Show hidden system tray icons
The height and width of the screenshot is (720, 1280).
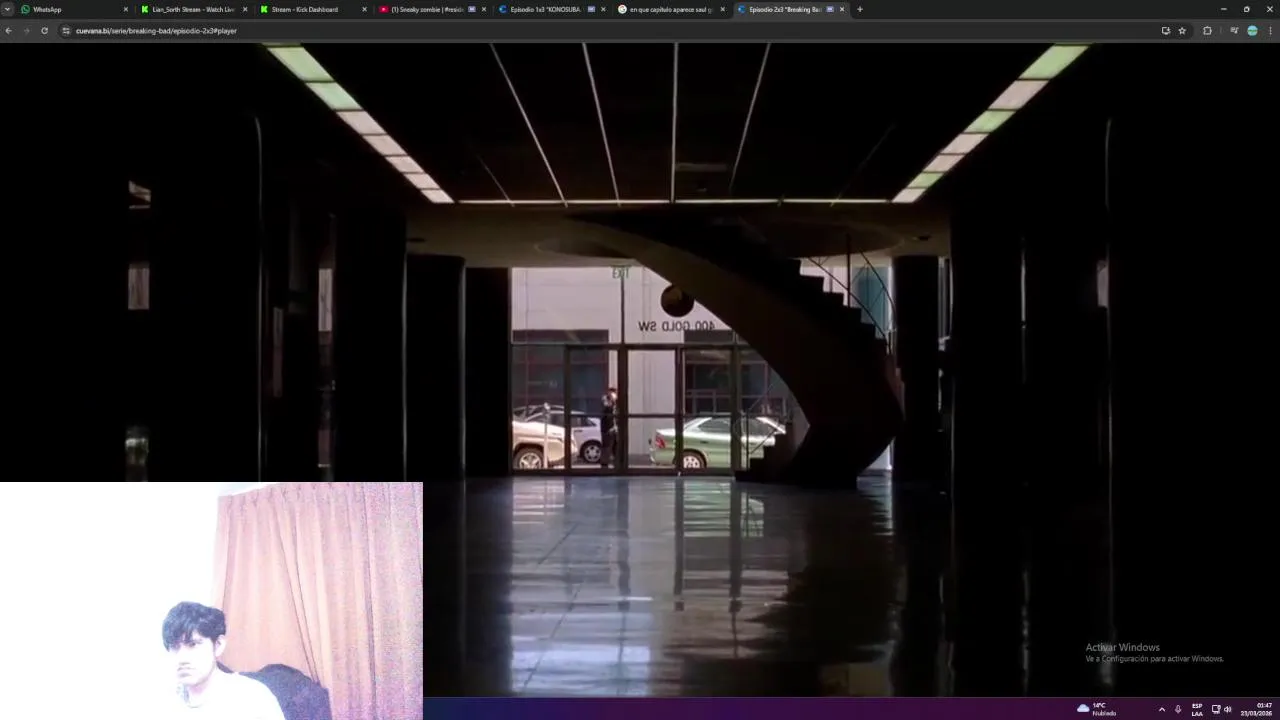[1161, 709]
